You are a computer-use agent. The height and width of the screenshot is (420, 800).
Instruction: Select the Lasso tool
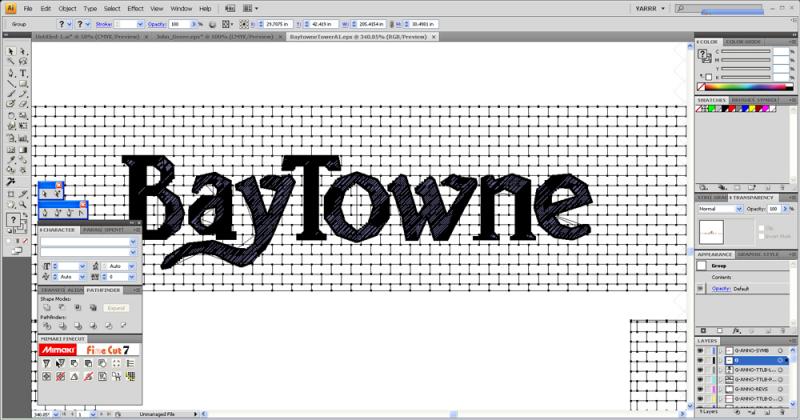pos(23,62)
